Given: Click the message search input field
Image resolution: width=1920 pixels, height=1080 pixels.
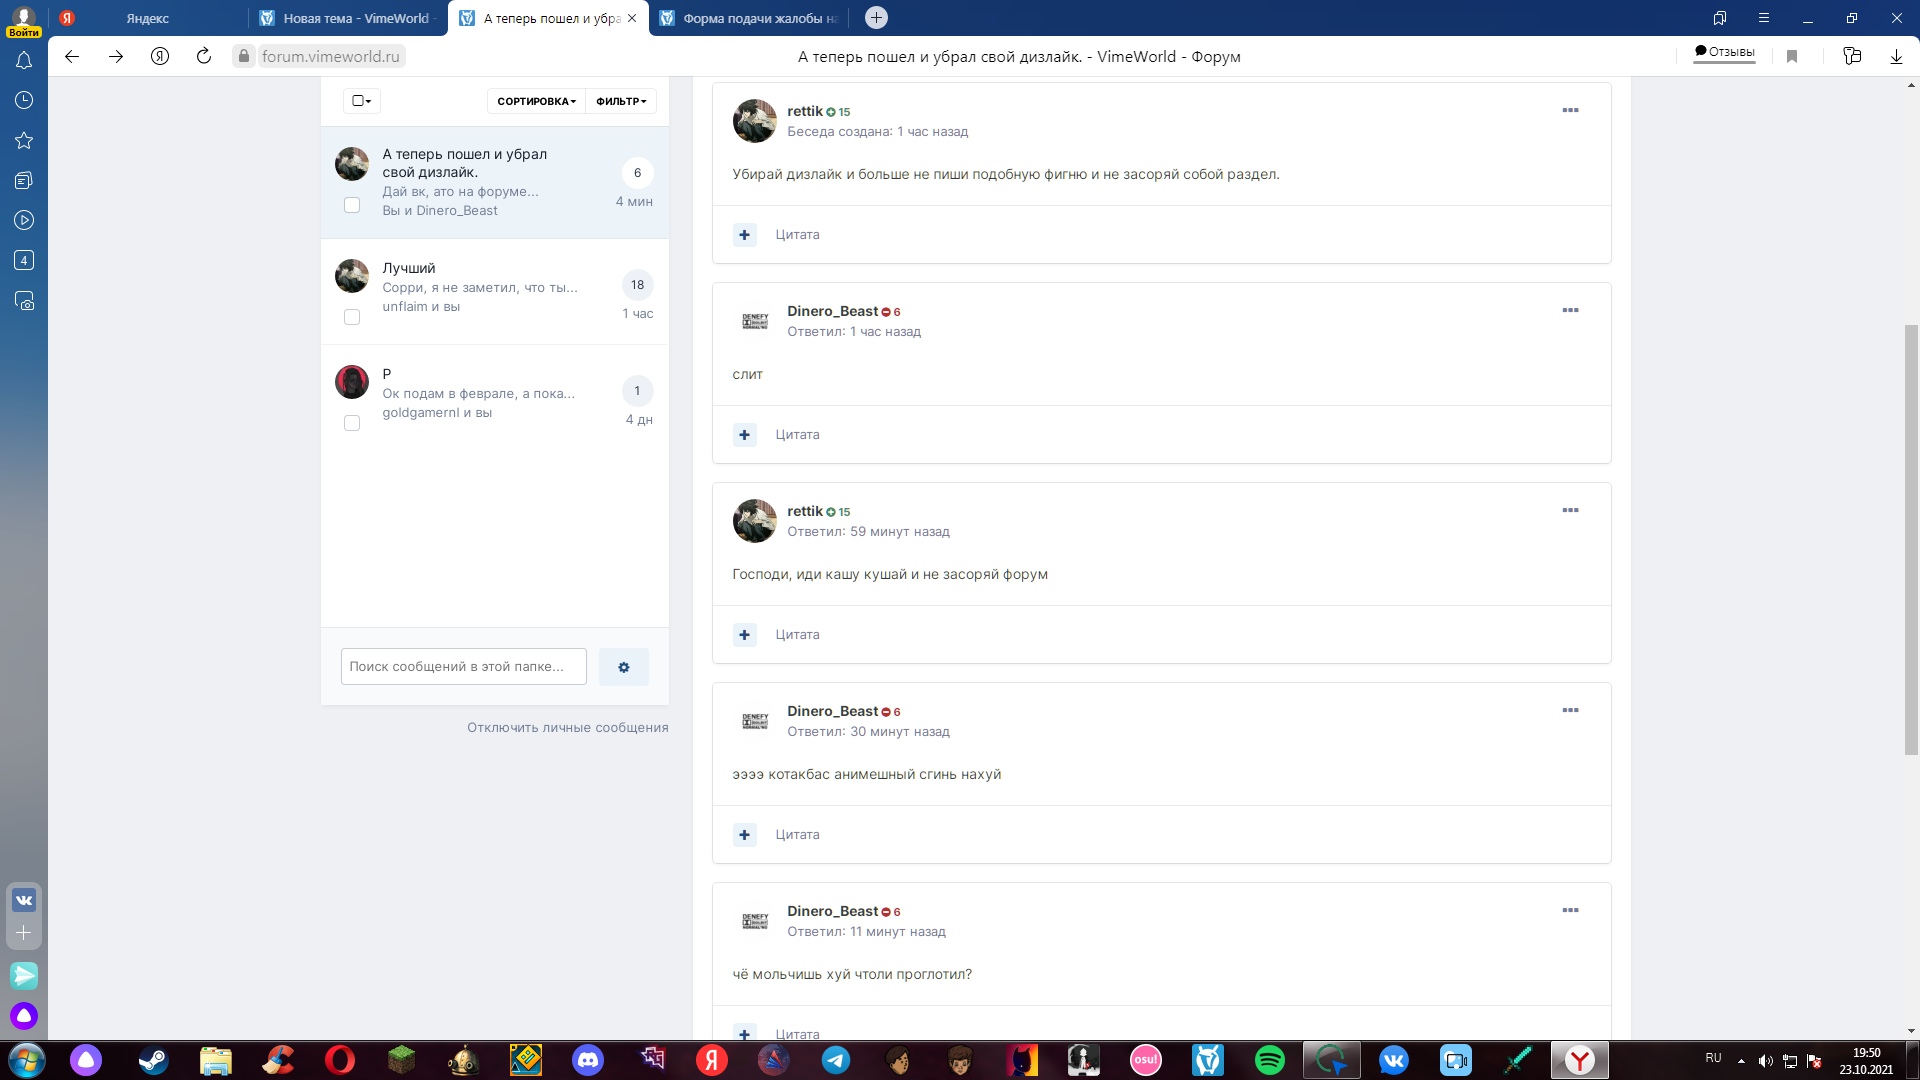Looking at the screenshot, I should point(463,667).
